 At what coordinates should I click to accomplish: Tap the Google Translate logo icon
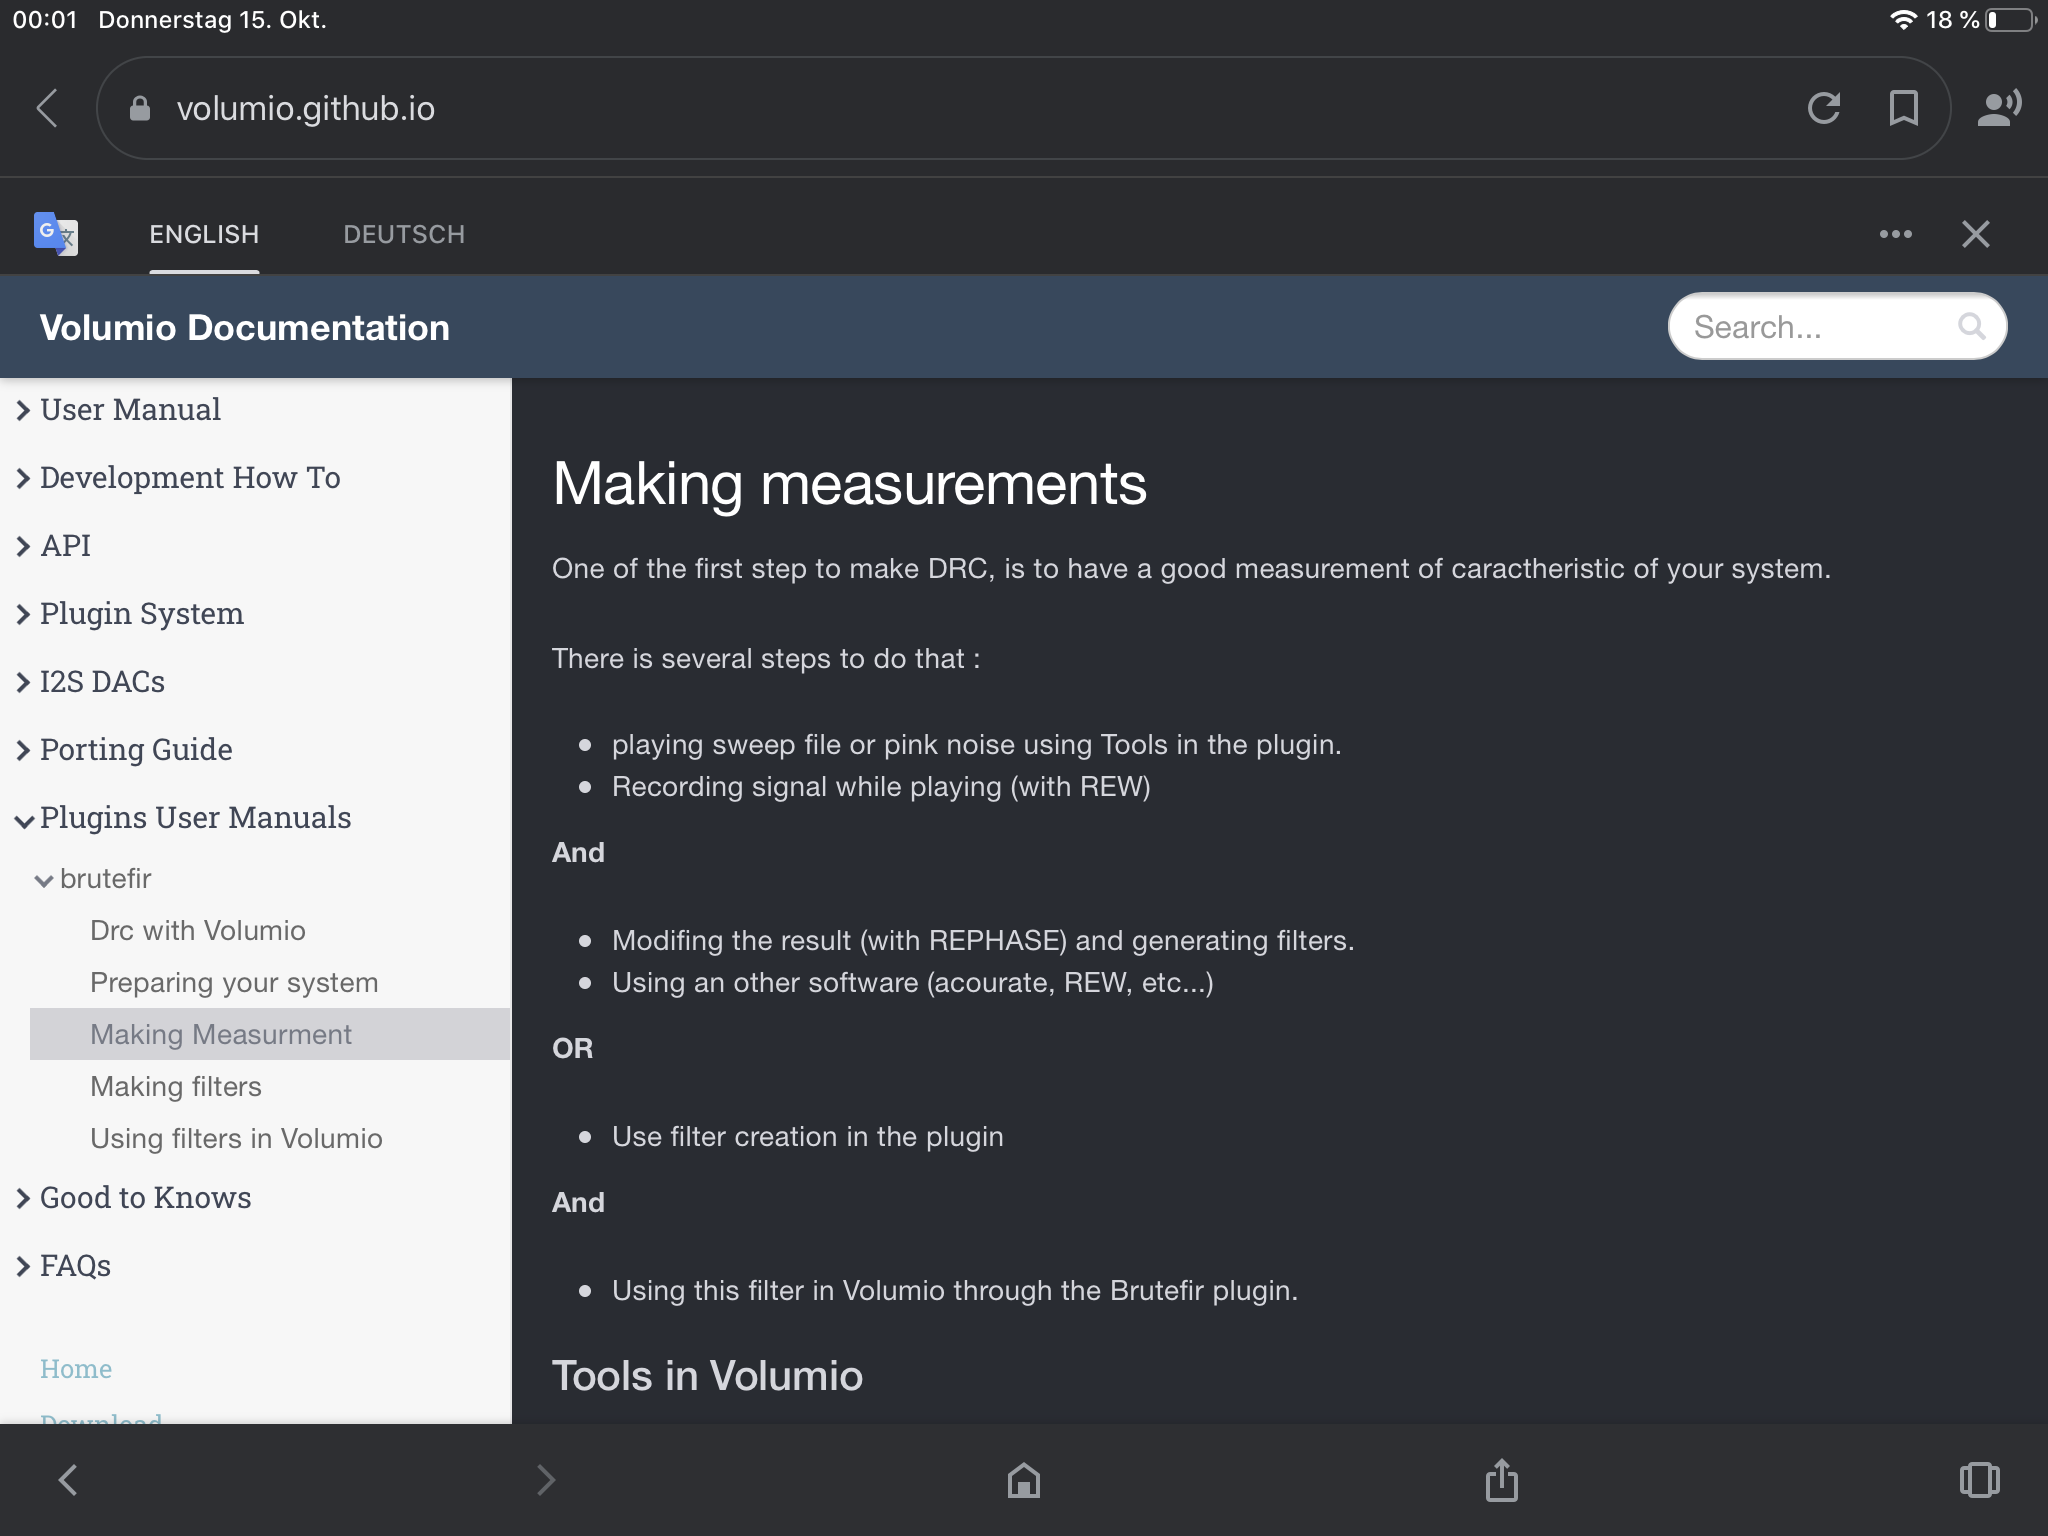[x=56, y=234]
